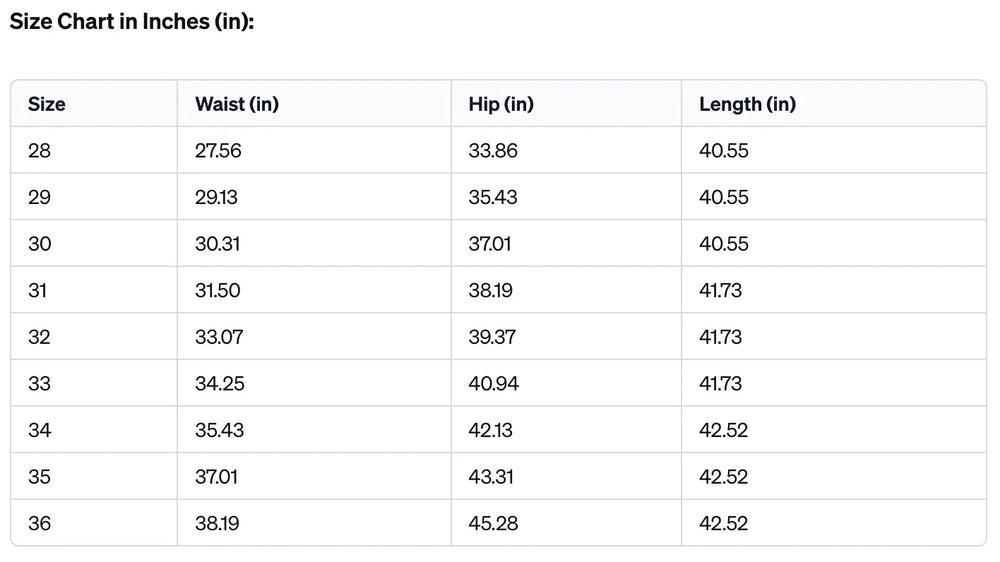Click size 30 row label
The width and height of the screenshot is (1000, 562).
[x=39, y=244]
